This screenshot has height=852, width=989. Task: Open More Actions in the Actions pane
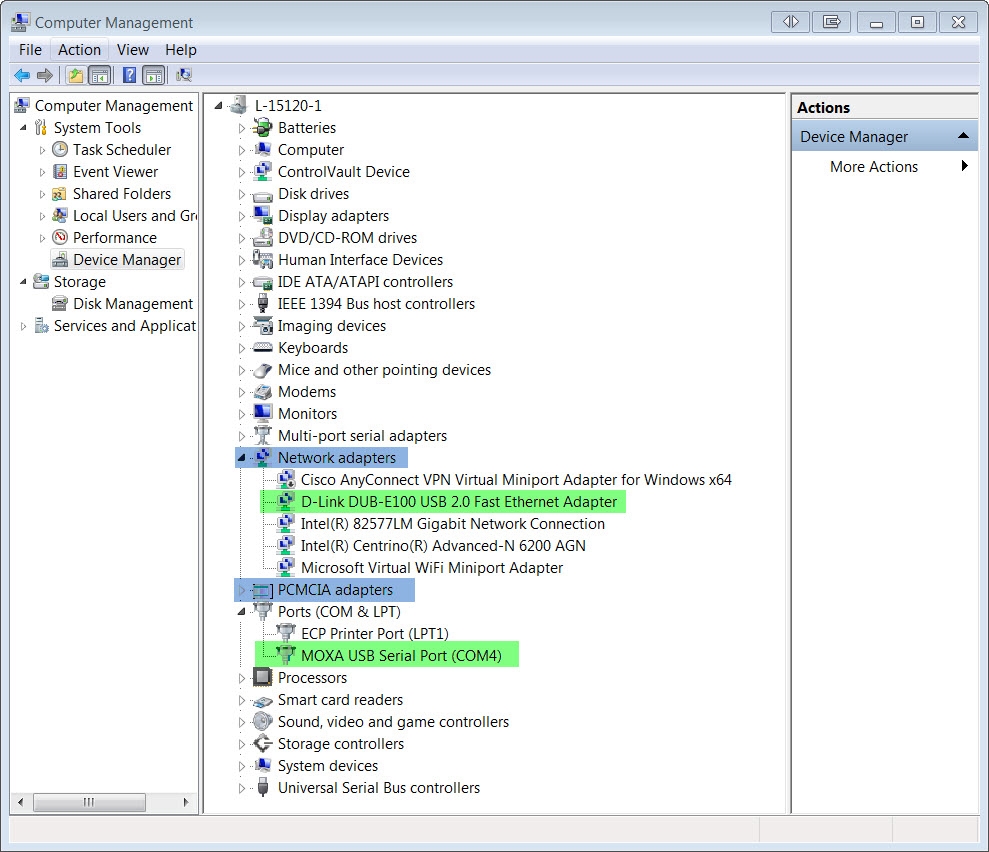[874, 167]
